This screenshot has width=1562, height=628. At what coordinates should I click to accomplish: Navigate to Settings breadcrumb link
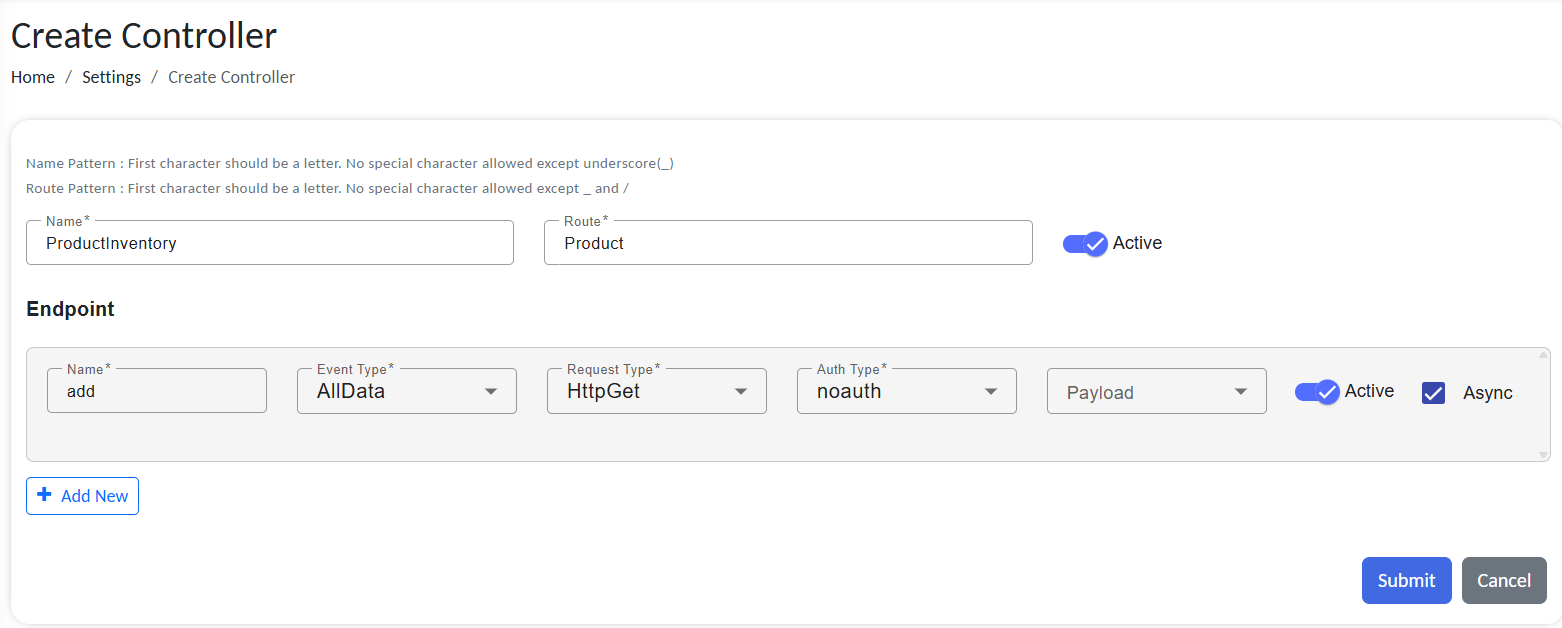[x=111, y=77]
